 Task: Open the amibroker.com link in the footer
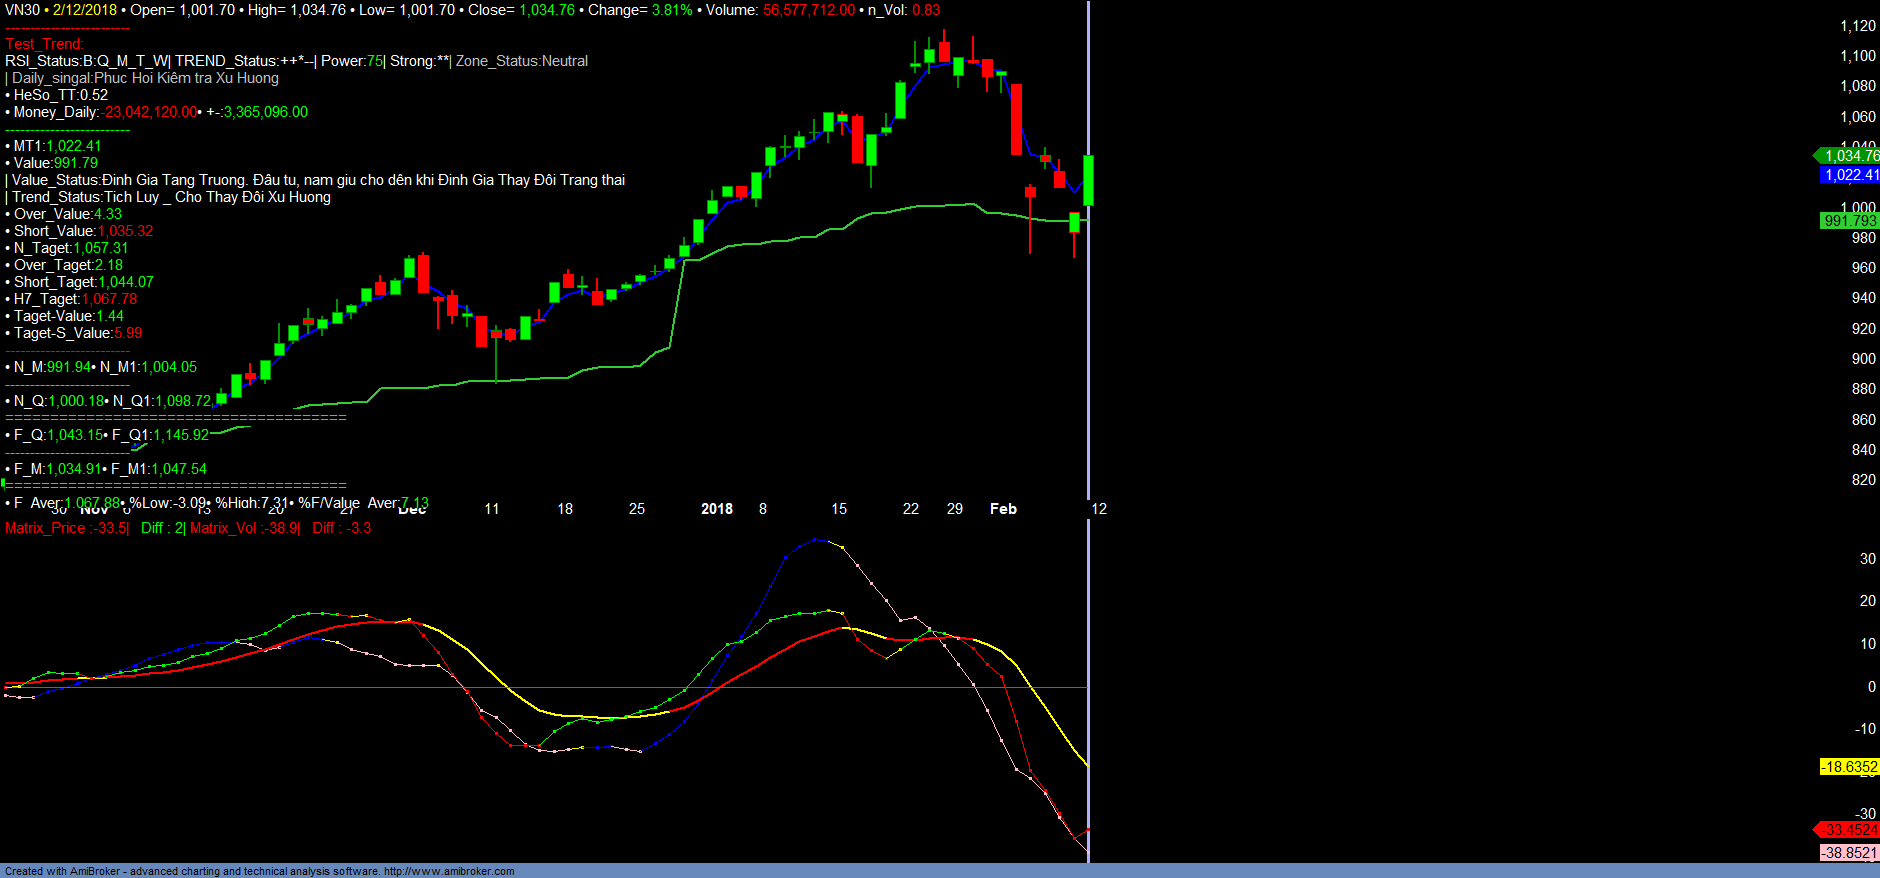coord(449,871)
